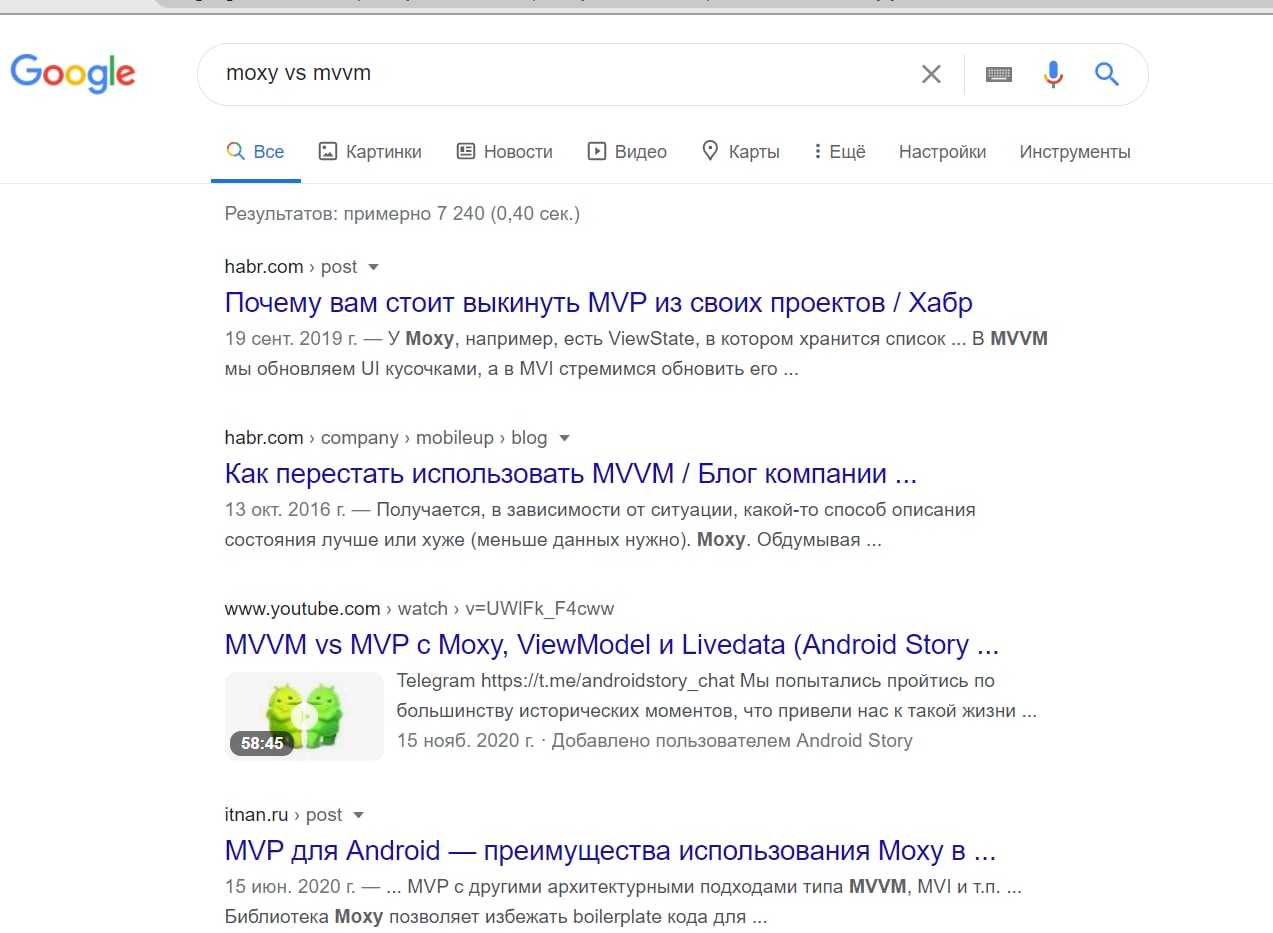Click the '58:45' video duration badge
This screenshot has width=1273, height=933.
pyautogui.click(x=262, y=744)
